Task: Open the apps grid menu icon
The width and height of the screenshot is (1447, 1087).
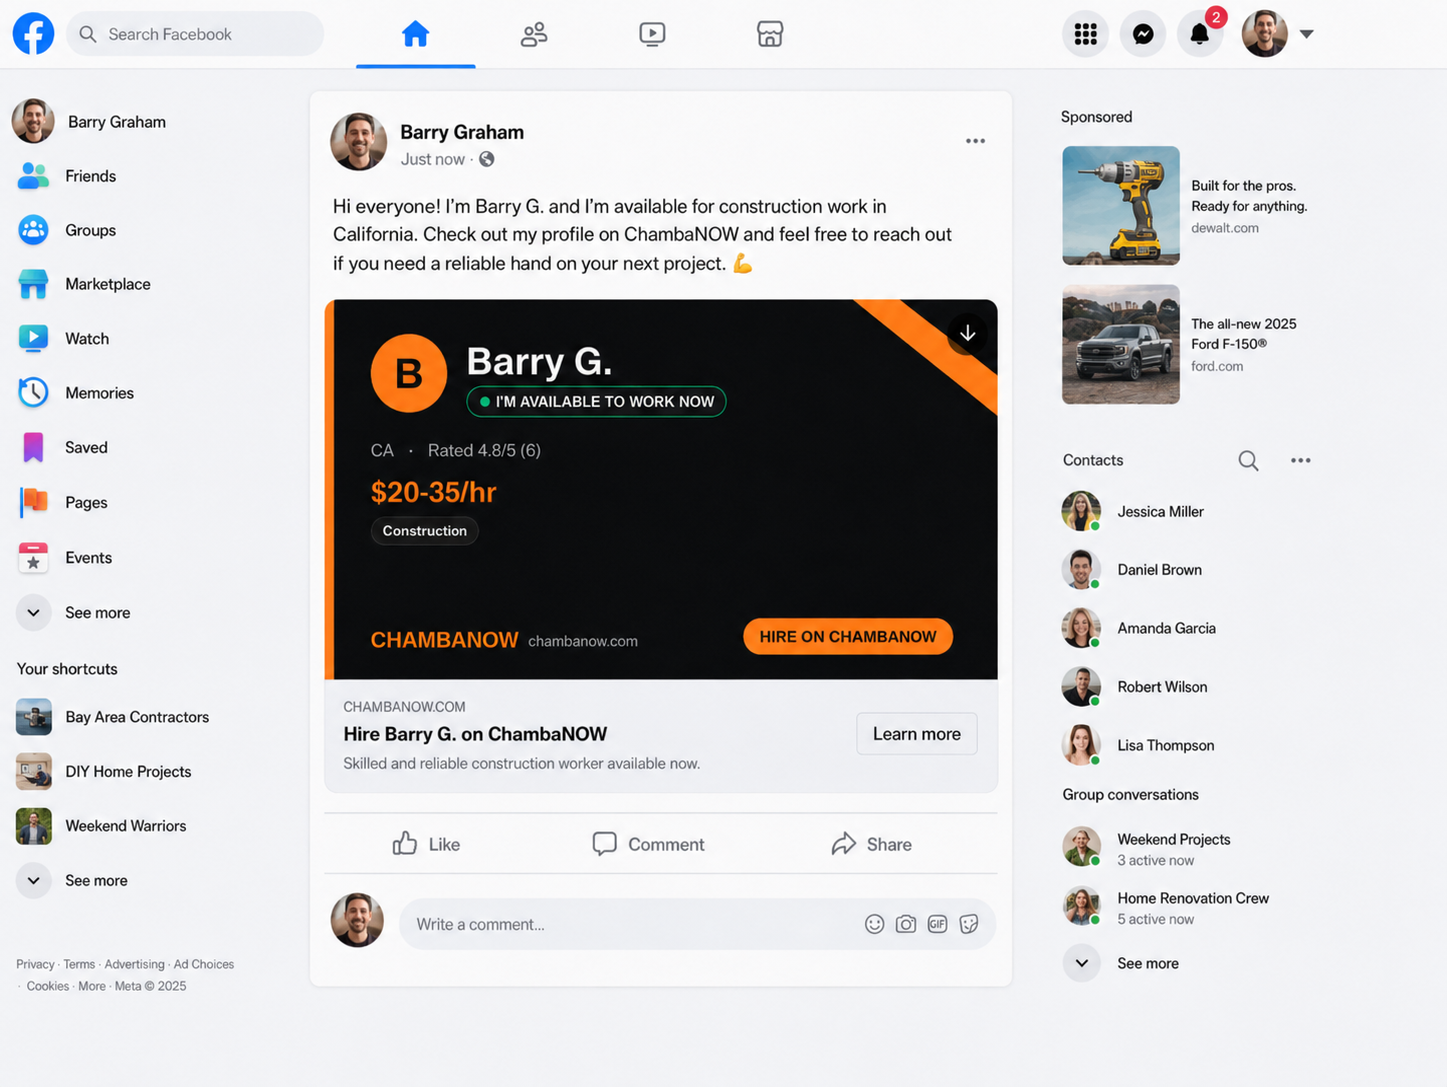Action: point(1085,34)
